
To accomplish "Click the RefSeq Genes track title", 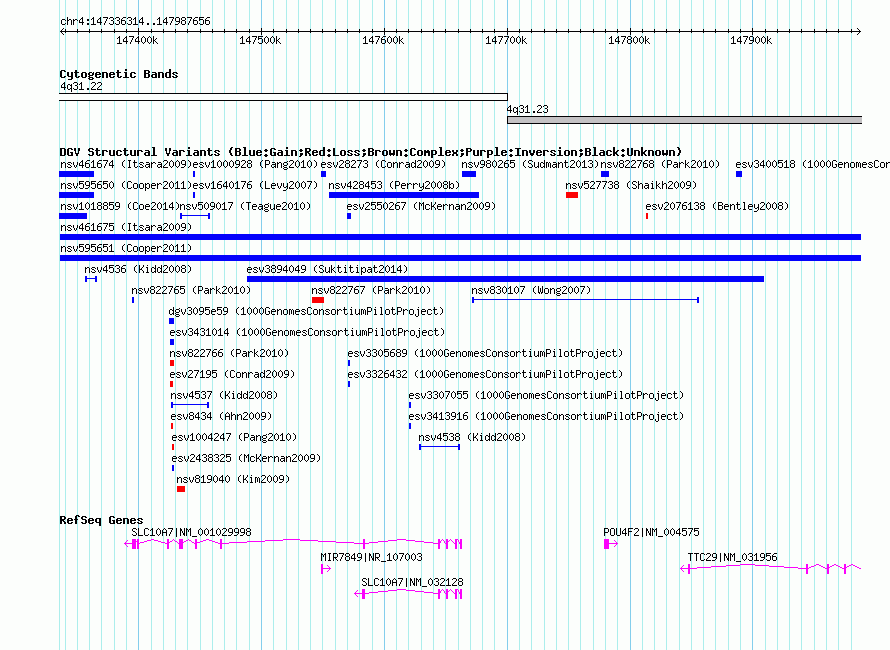I will [101, 521].
